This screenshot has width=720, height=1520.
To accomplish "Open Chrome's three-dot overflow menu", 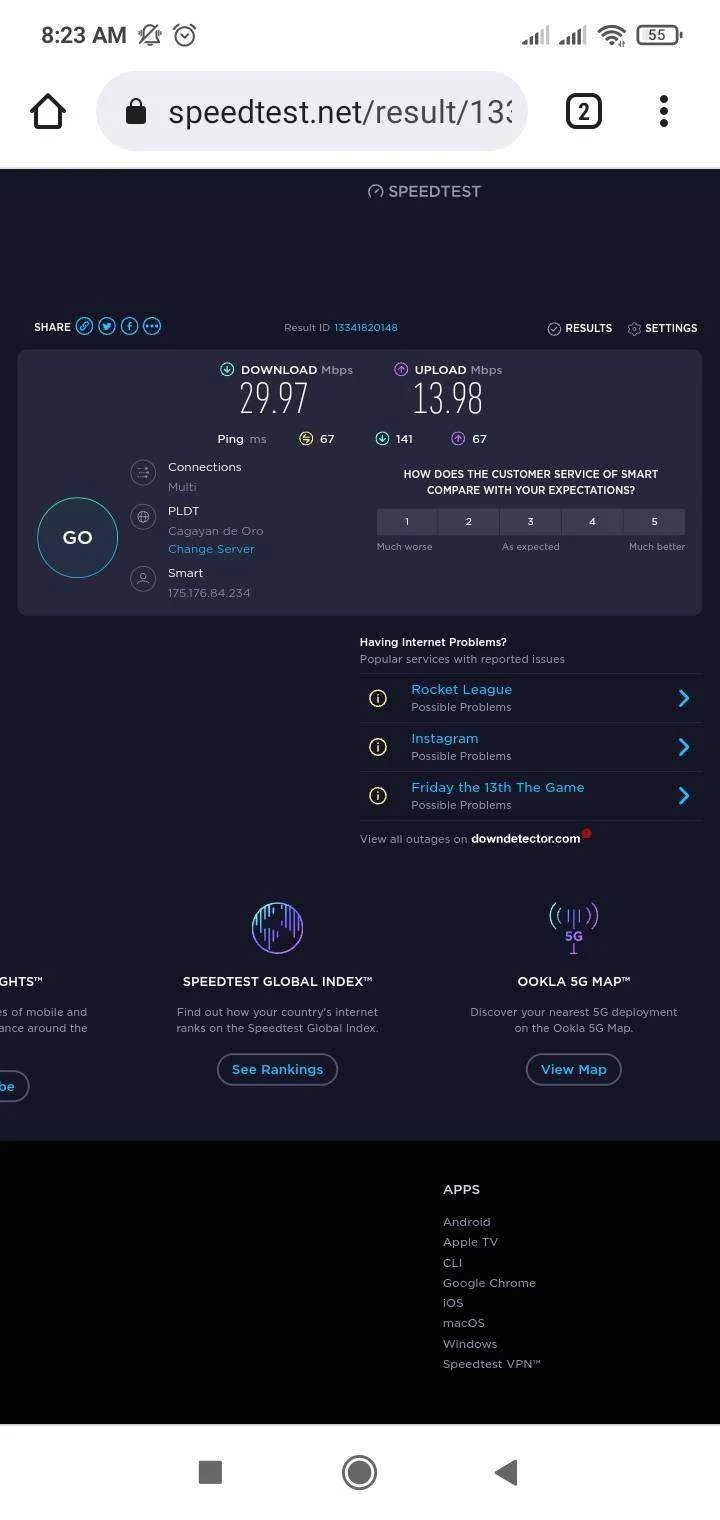I will (x=663, y=111).
